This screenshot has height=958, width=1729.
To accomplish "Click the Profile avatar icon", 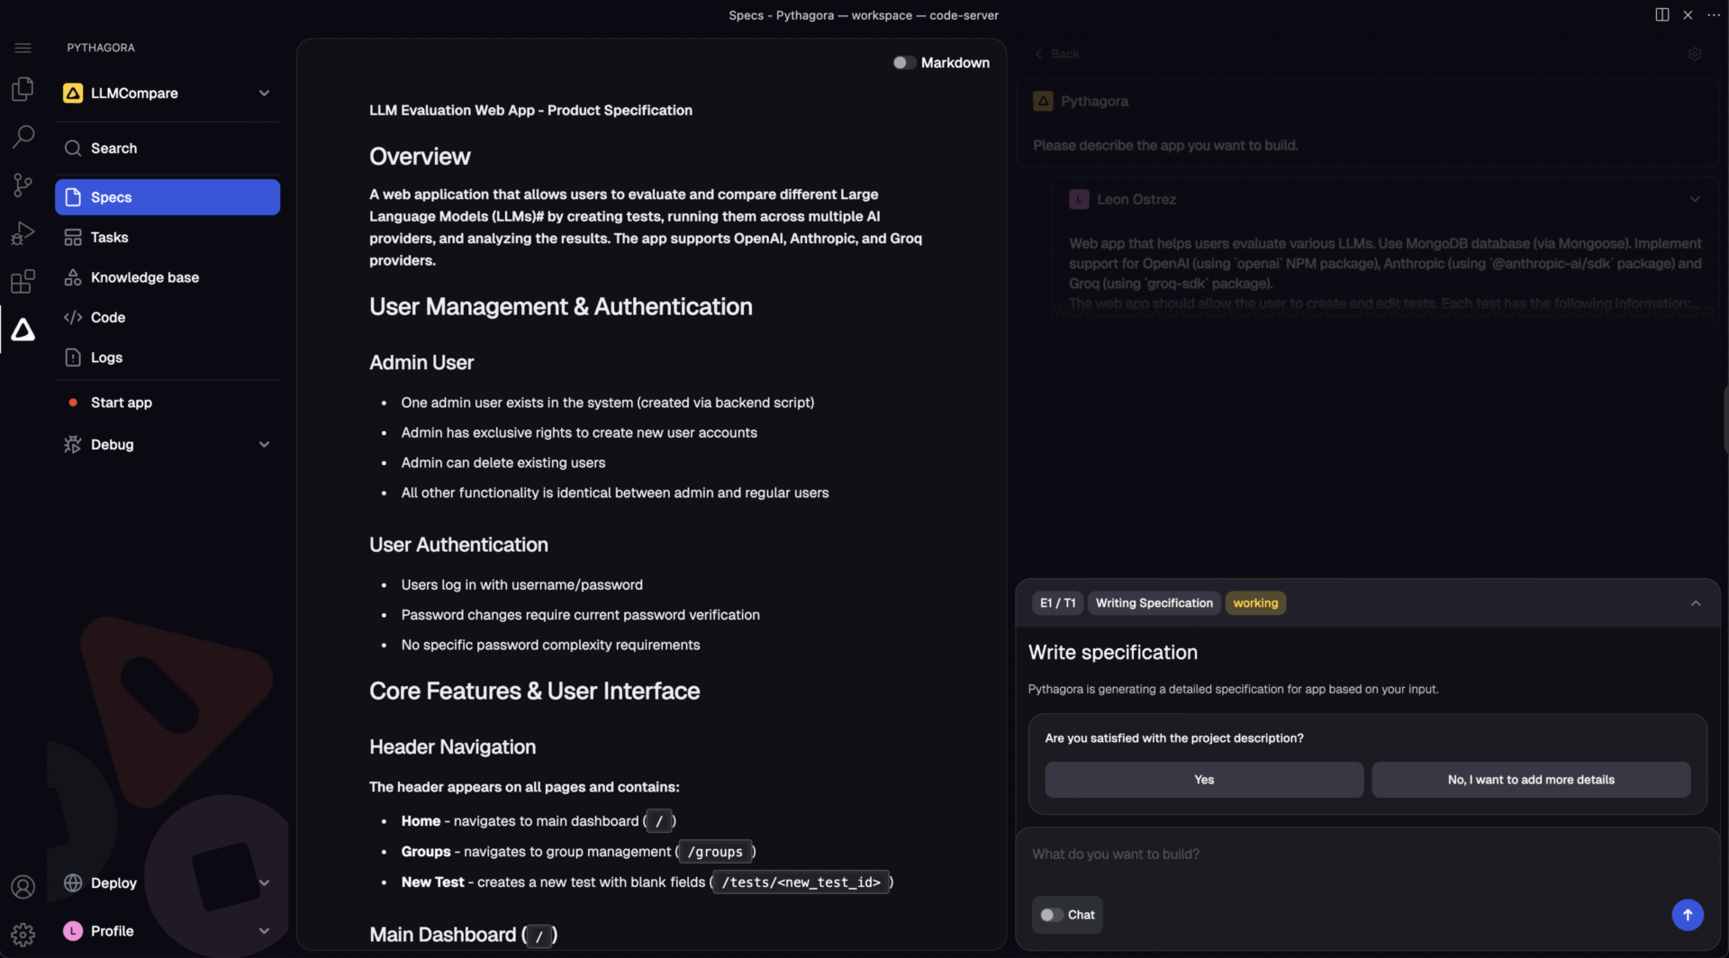I will (73, 931).
